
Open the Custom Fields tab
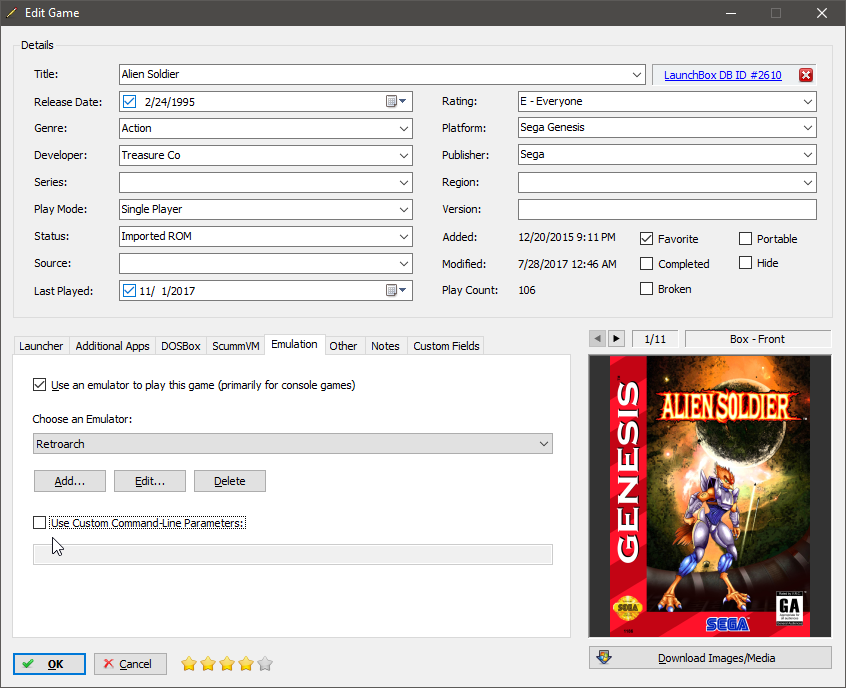(x=446, y=346)
